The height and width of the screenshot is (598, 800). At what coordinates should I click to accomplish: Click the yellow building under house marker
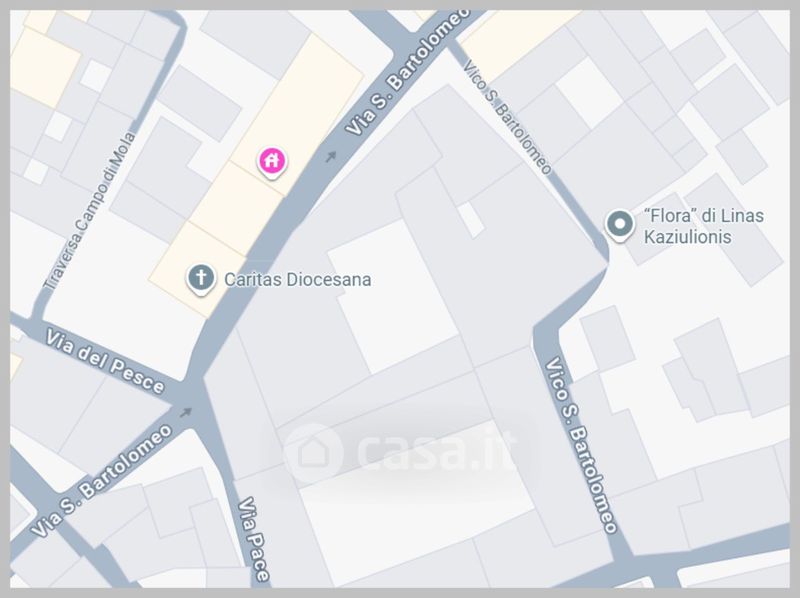click(x=239, y=208)
